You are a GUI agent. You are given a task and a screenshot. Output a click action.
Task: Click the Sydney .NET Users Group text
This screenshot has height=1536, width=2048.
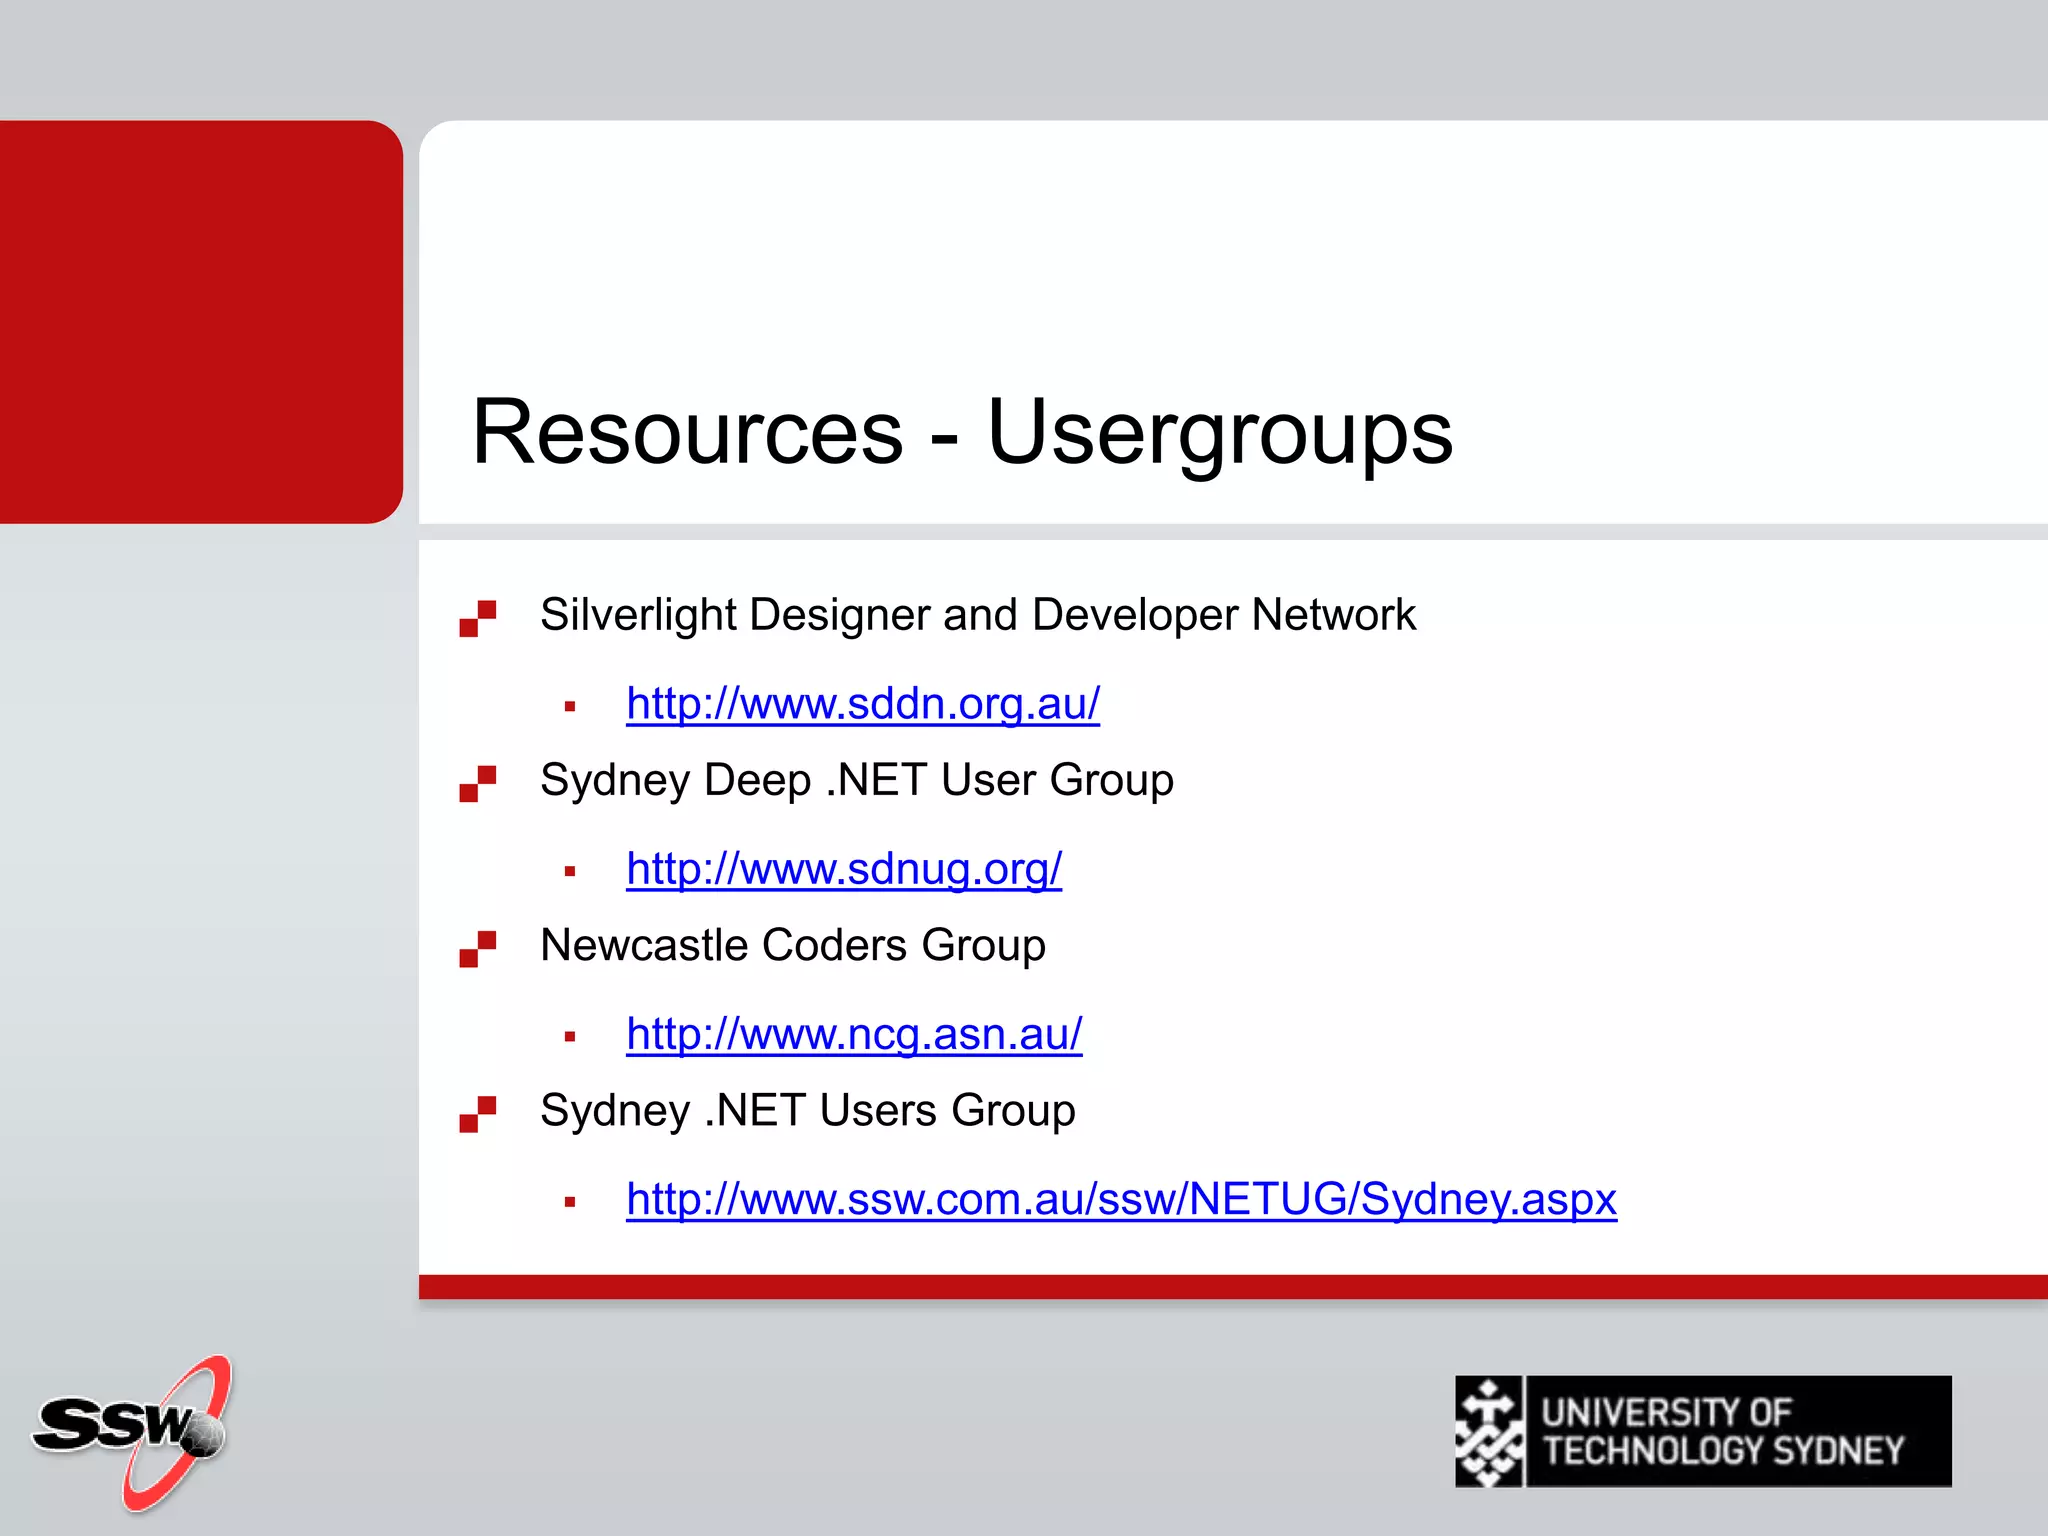807,1110
